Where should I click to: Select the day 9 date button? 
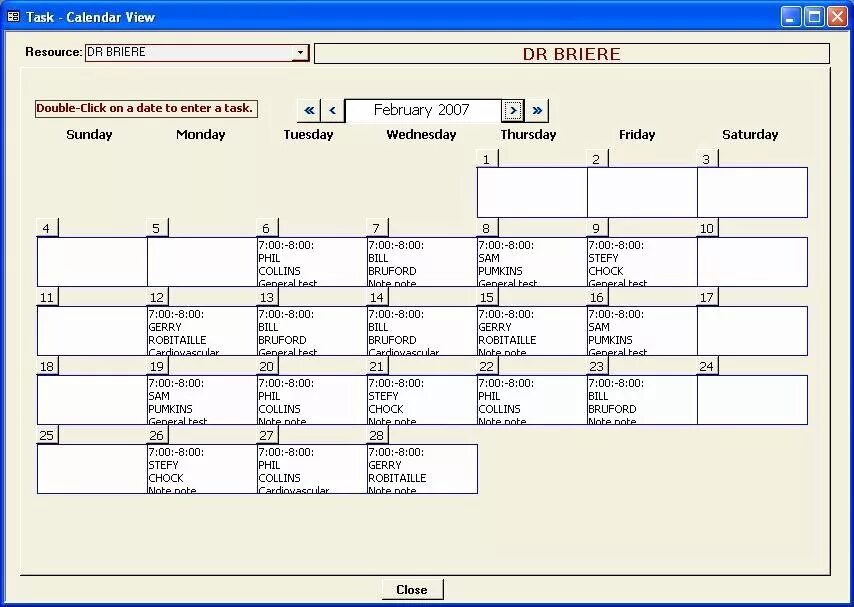597,228
